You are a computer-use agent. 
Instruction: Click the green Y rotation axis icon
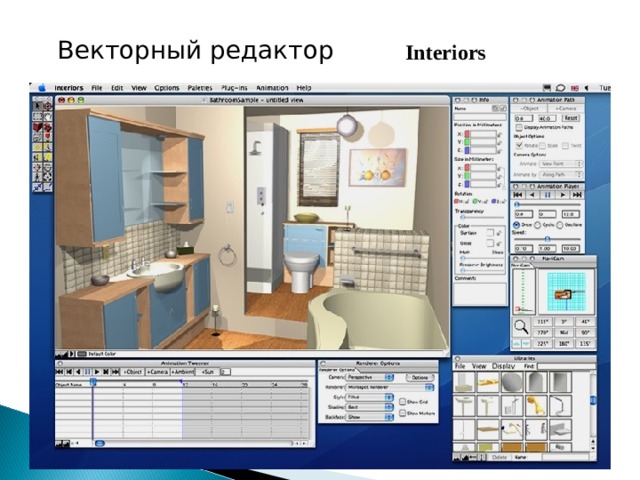tap(475, 202)
